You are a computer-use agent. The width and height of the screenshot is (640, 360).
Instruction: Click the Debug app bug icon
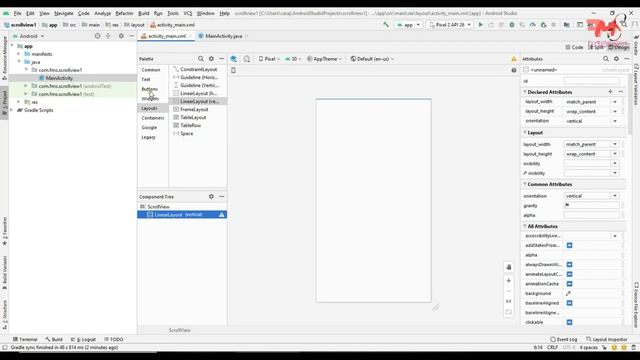pyautogui.click(x=512, y=25)
